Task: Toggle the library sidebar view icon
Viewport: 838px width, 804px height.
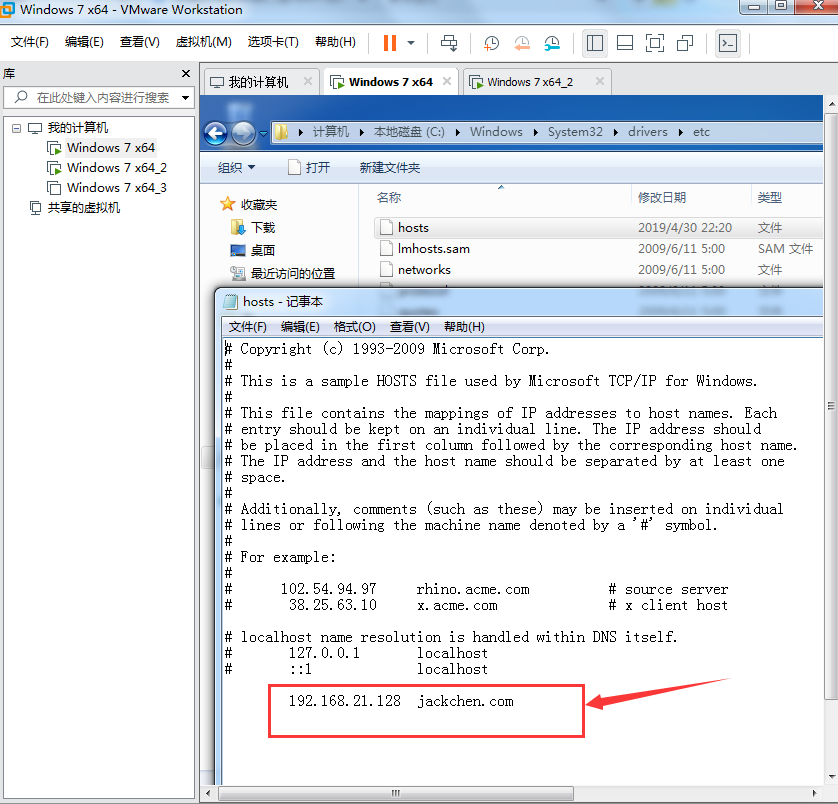Action: (594, 43)
